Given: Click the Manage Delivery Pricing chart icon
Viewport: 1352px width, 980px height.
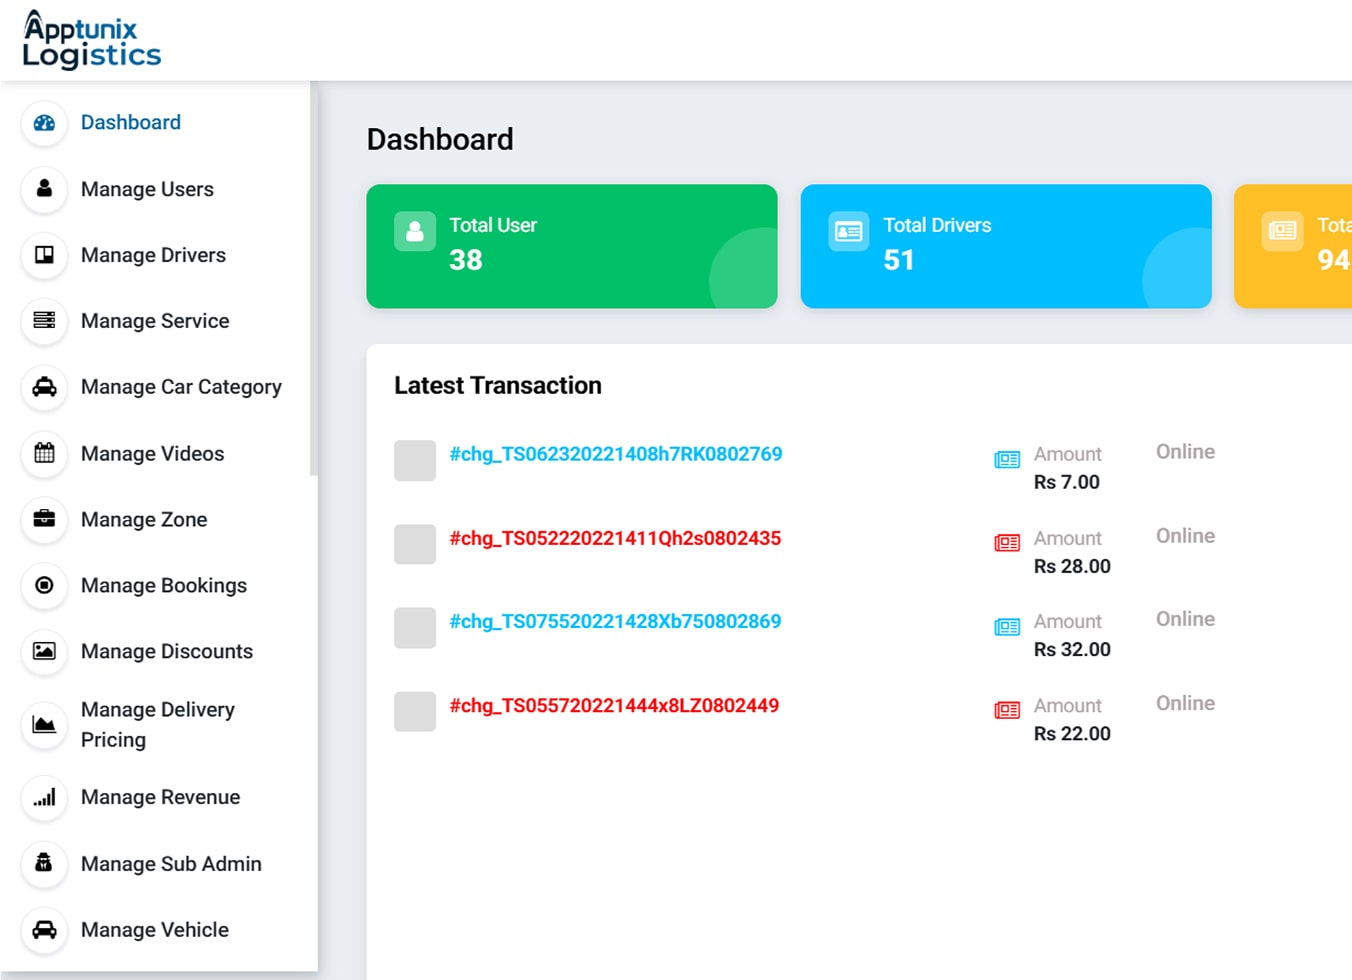Looking at the screenshot, I should (x=44, y=724).
